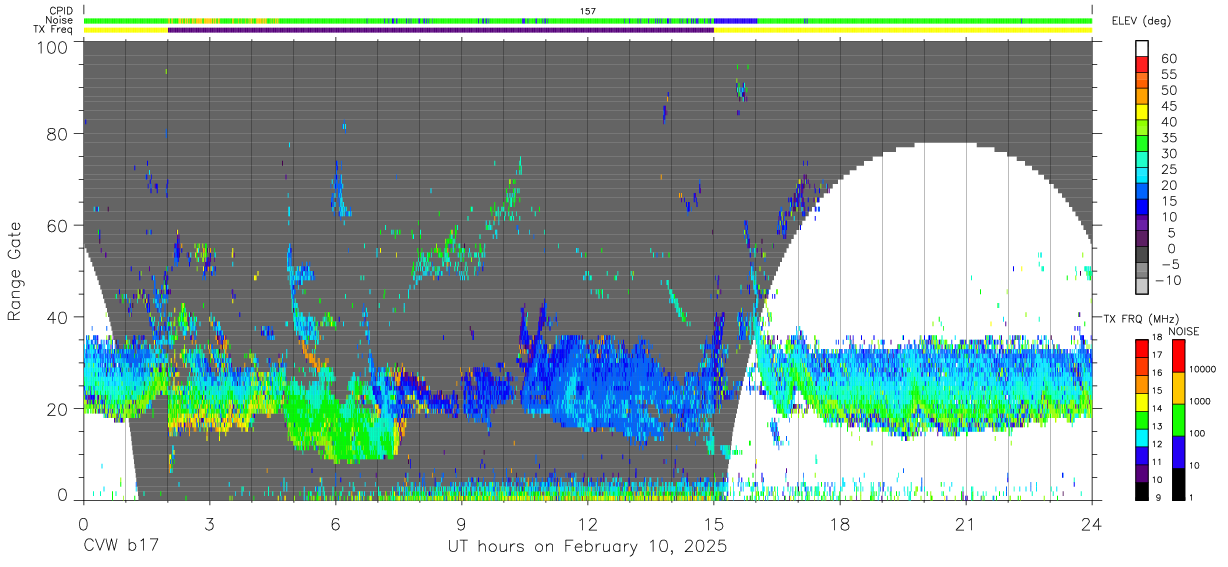Screen dimensions: 1228x567
Task: Pick the light gray bottom ELEV color bar segment
Action: click(1142, 285)
